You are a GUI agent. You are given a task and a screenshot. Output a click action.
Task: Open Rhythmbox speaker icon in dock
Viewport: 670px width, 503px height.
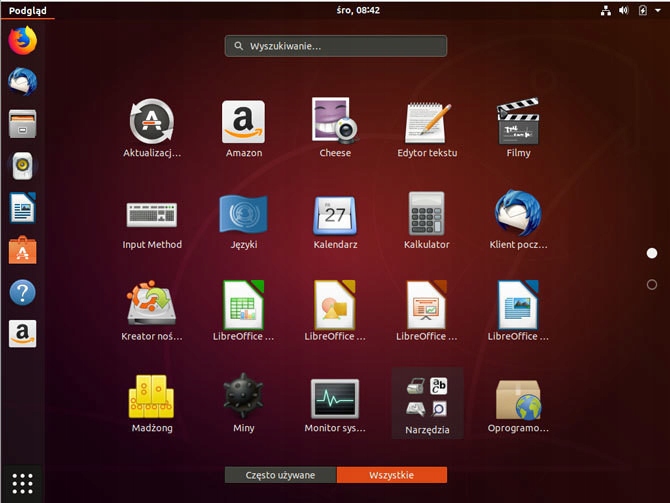click(x=23, y=166)
